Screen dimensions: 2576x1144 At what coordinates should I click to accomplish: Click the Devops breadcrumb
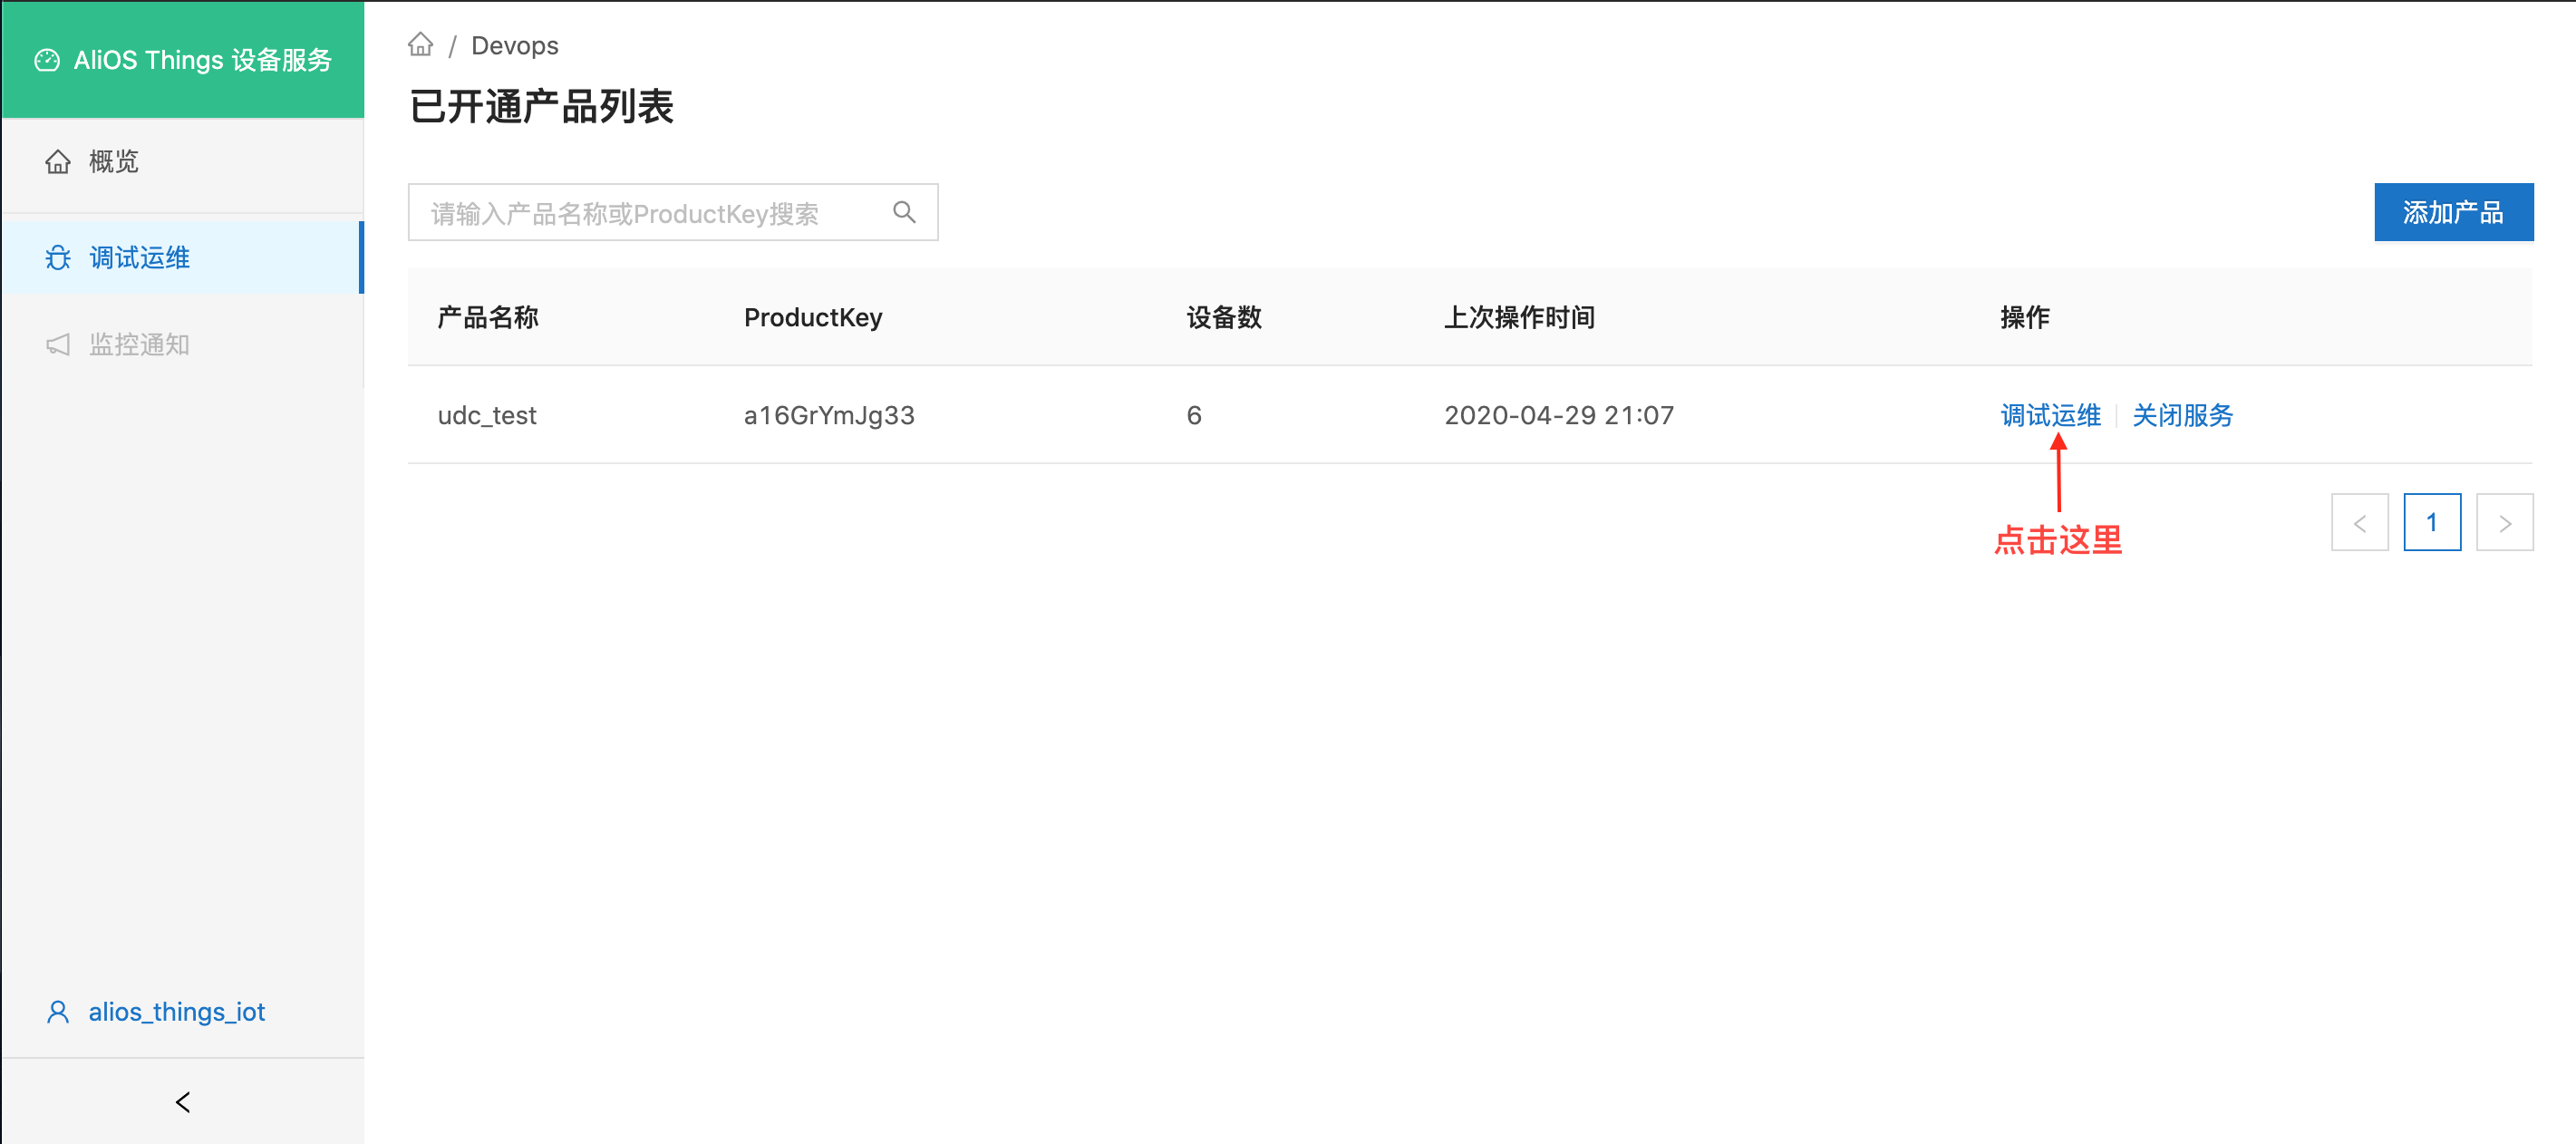point(515,46)
